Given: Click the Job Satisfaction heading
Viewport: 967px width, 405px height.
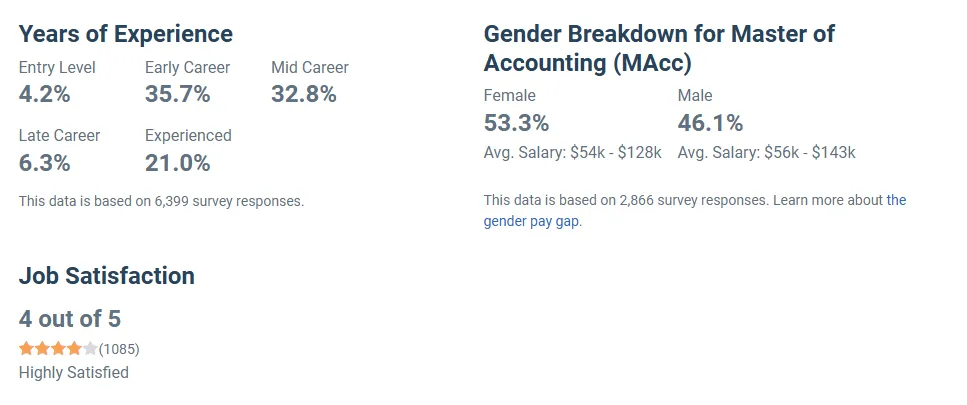Looking at the screenshot, I should click(107, 276).
